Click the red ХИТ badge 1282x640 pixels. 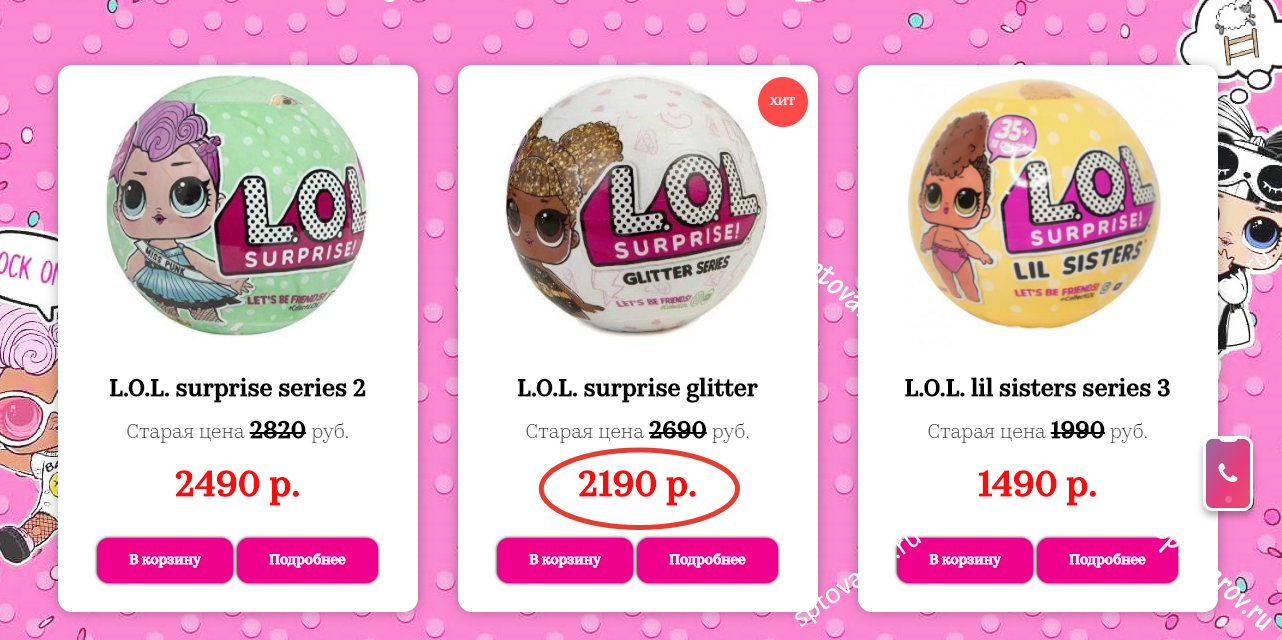(x=782, y=101)
